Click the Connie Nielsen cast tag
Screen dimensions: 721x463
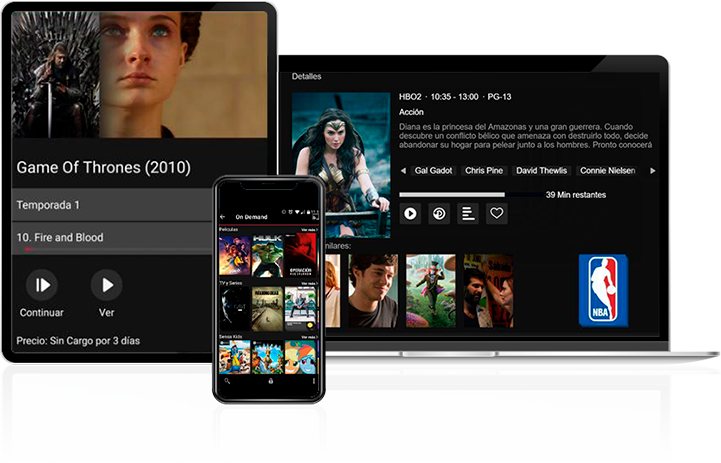click(x=607, y=171)
